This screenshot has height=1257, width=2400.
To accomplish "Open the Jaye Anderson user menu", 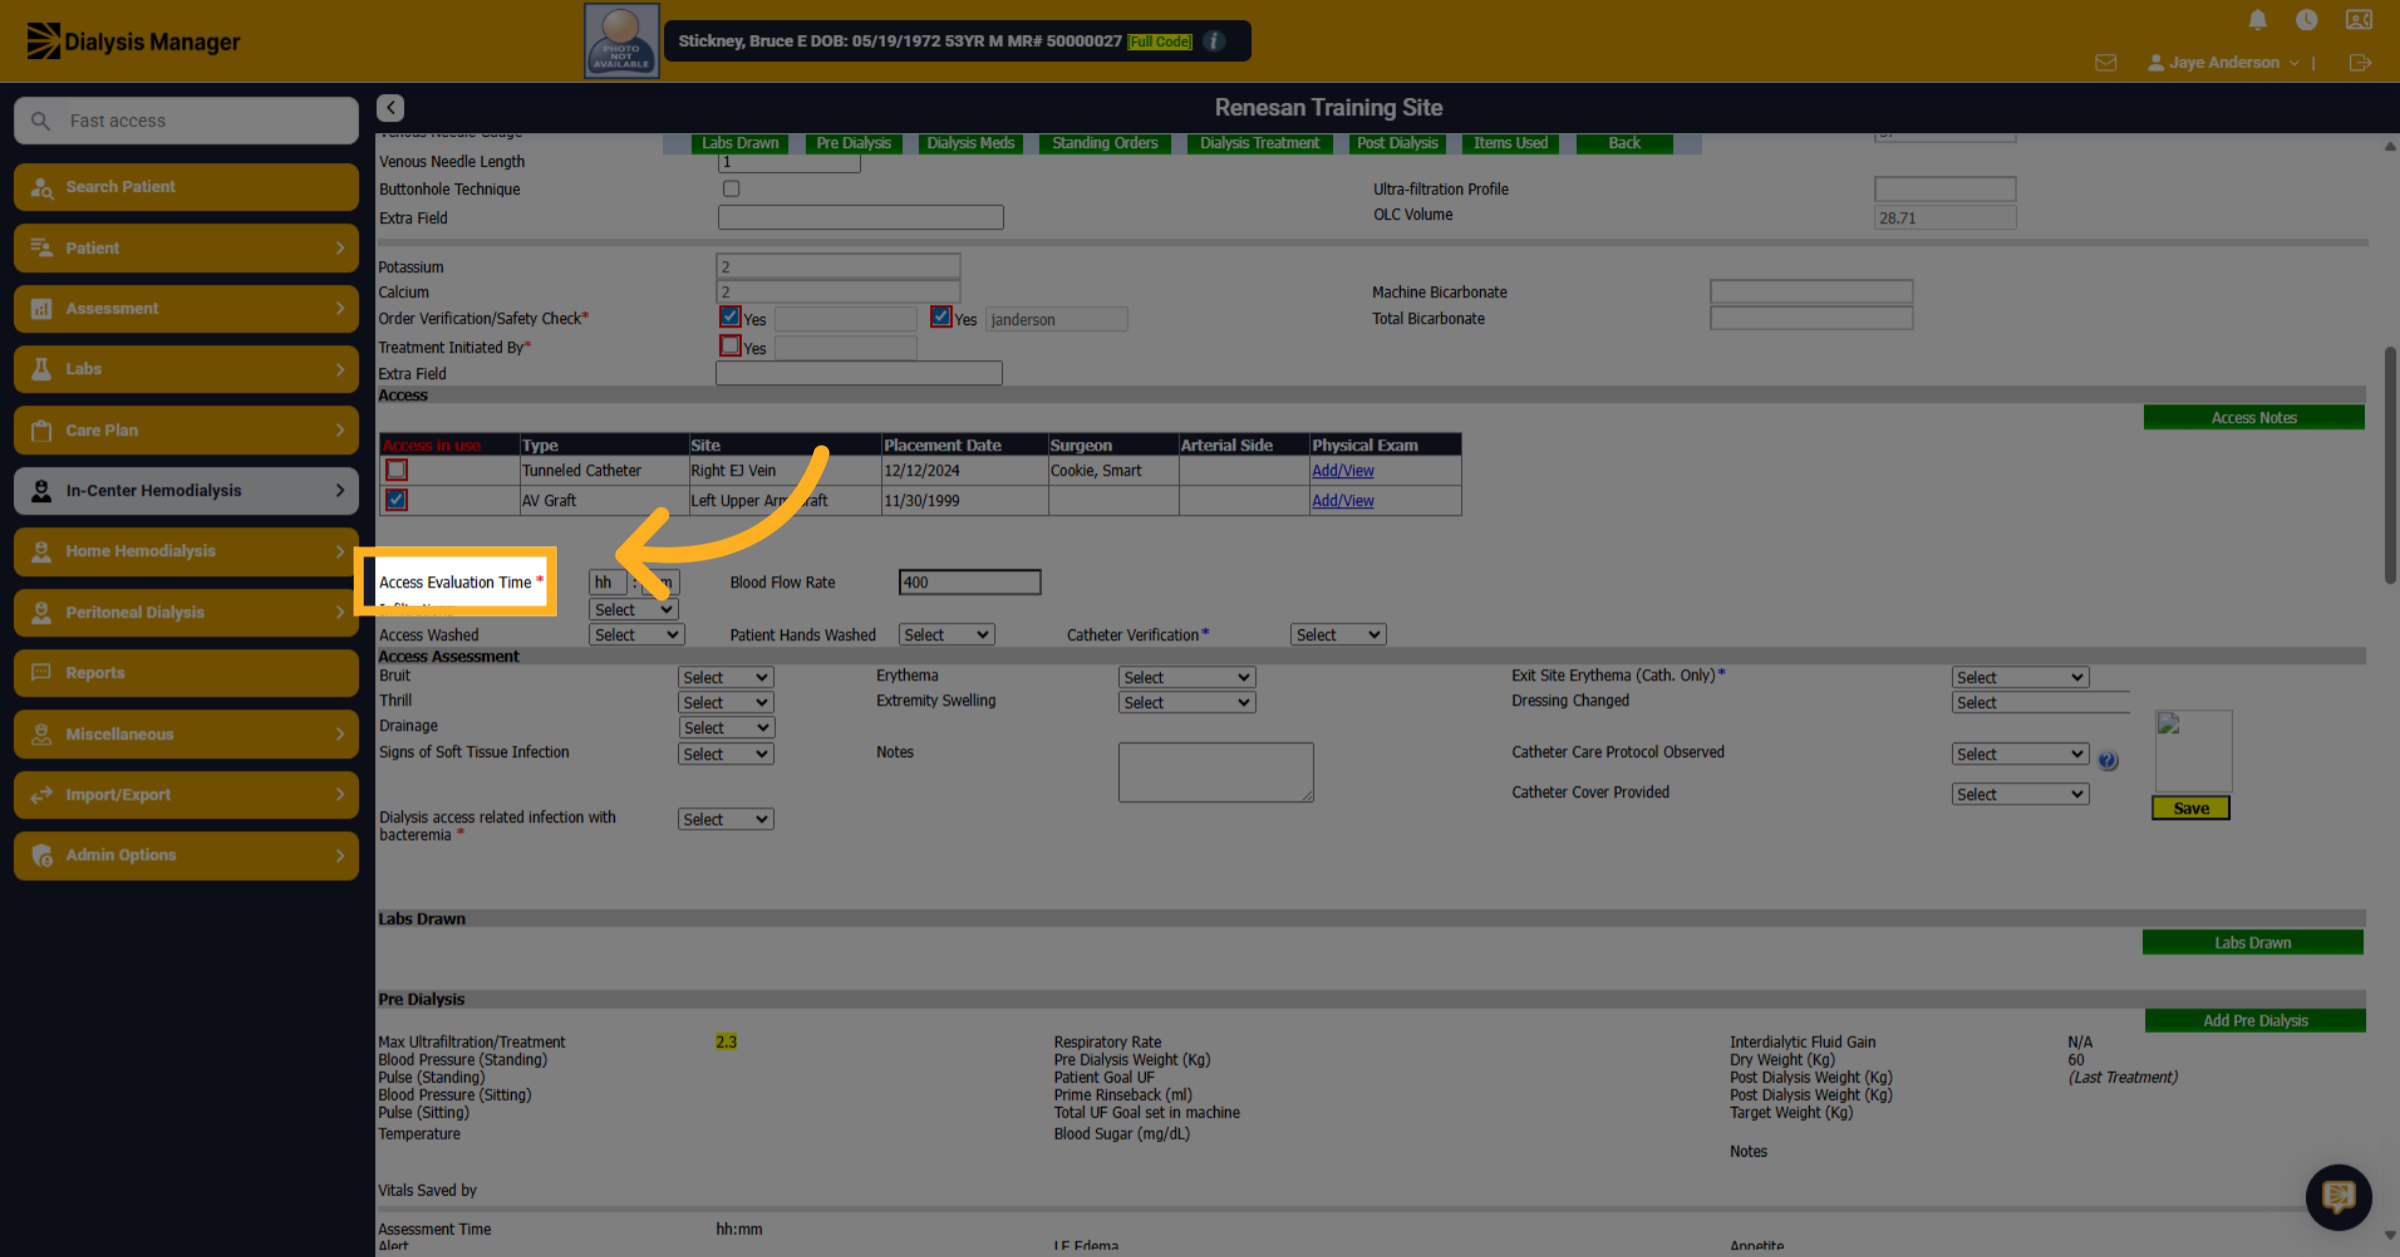I will pyautogui.click(x=2223, y=62).
